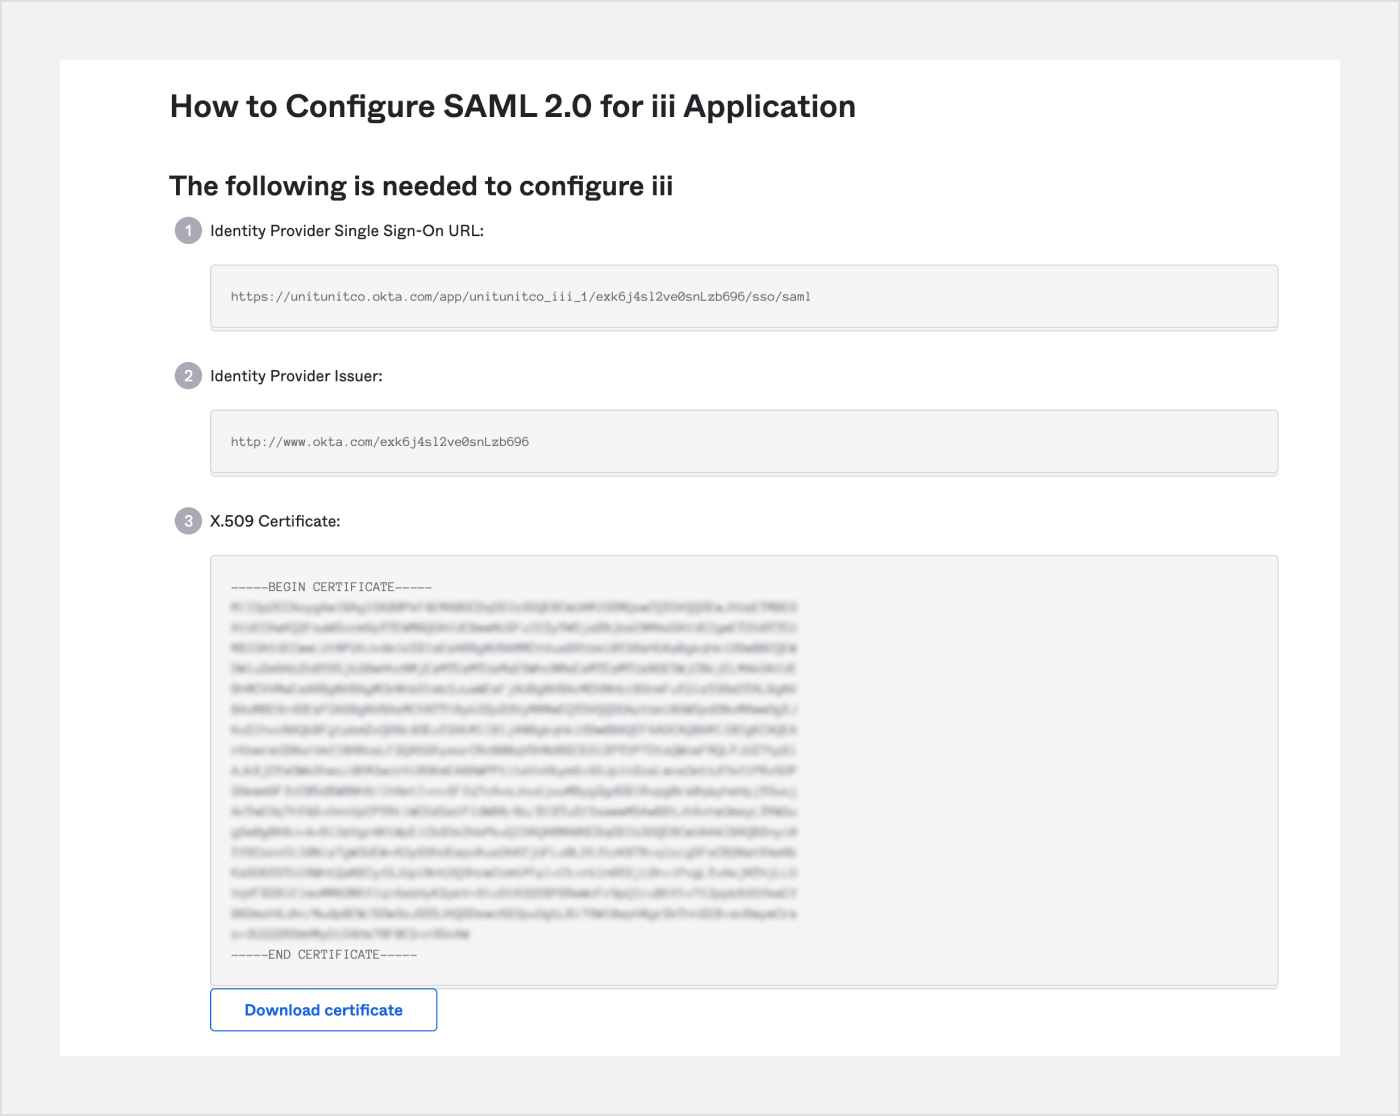Click the 'X.509 Certificate:' label
1400x1116 pixels.
click(275, 521)
